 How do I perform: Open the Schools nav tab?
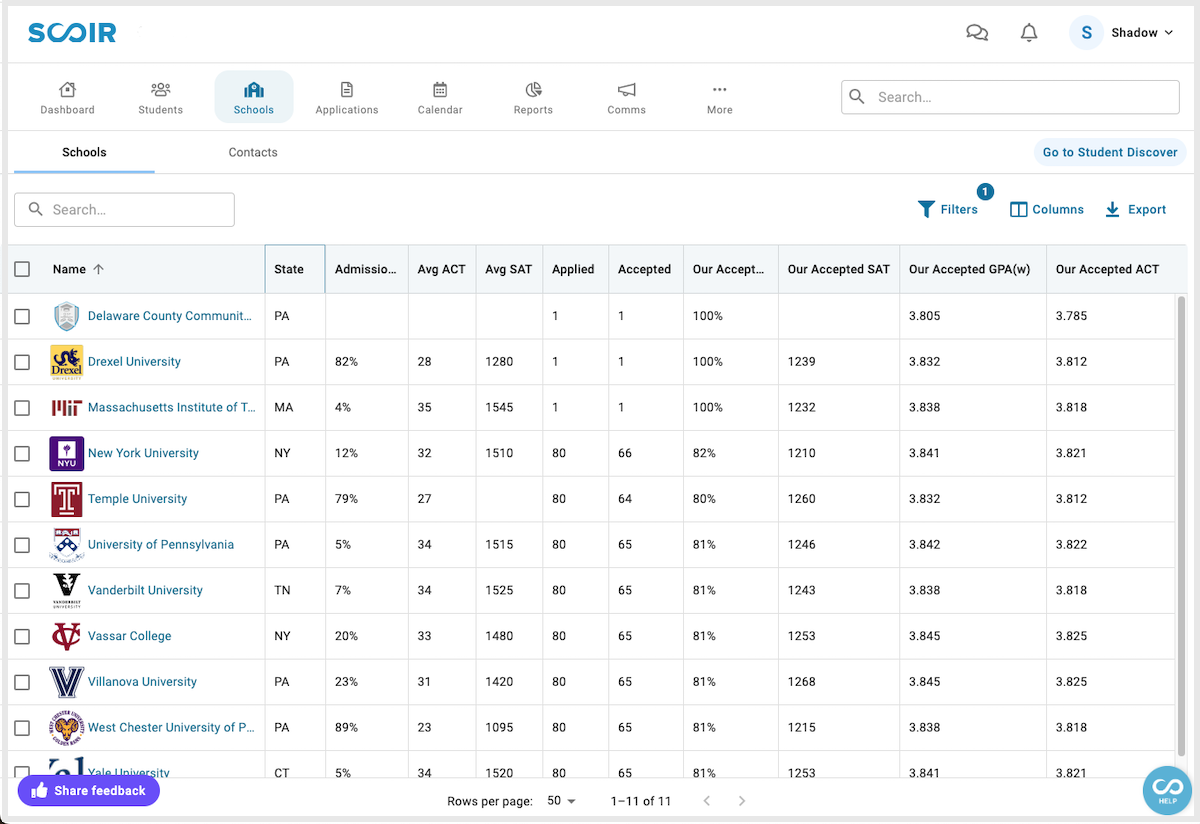click(x=254, y=98)
